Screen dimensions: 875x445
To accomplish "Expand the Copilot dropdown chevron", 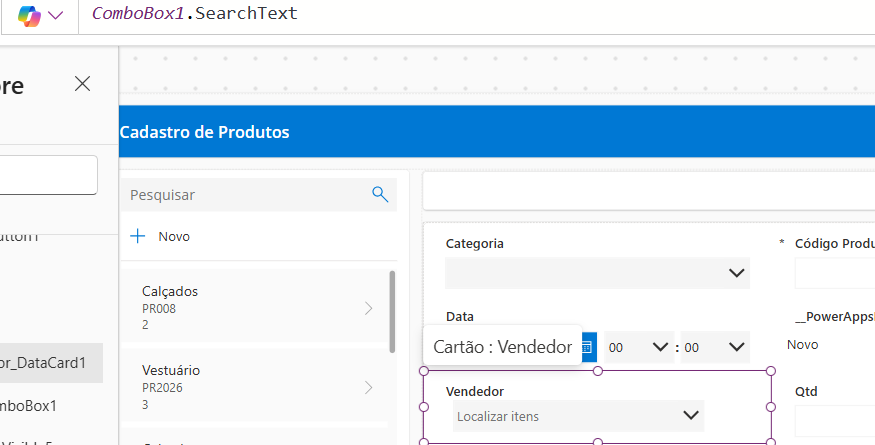I will pyautogui.click(x=56, y=16).
